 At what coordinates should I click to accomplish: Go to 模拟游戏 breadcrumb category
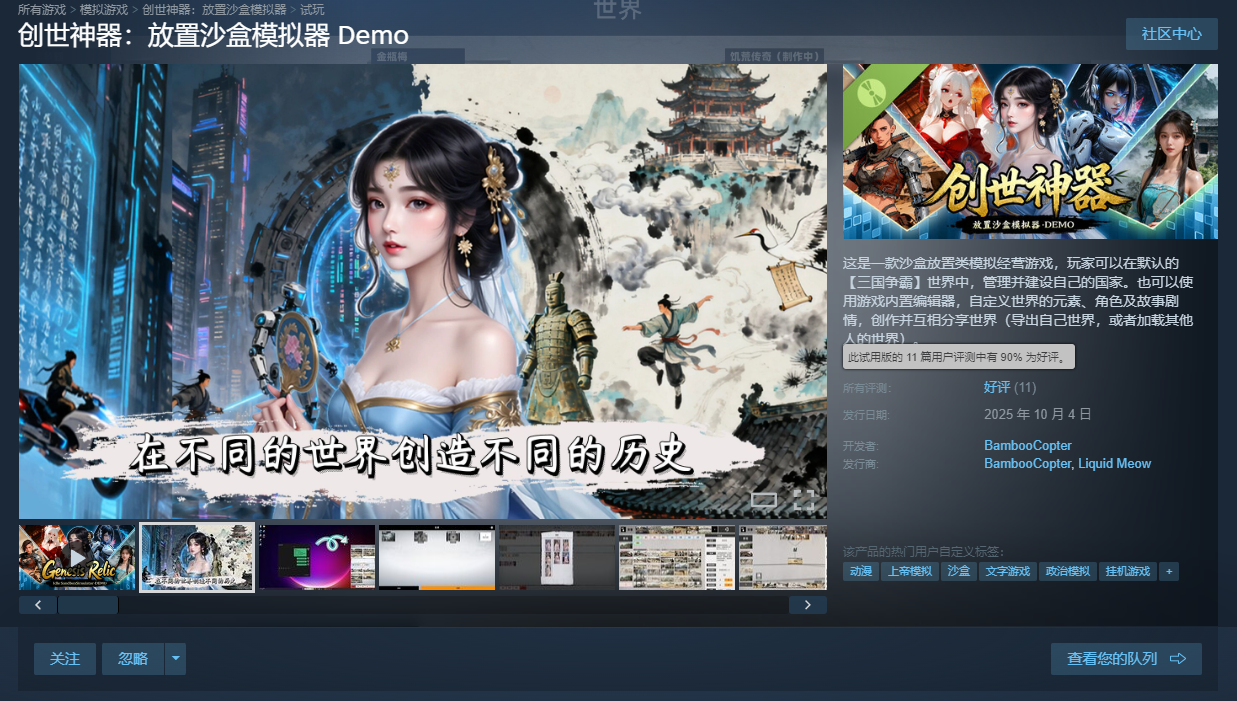coord(104,10)
